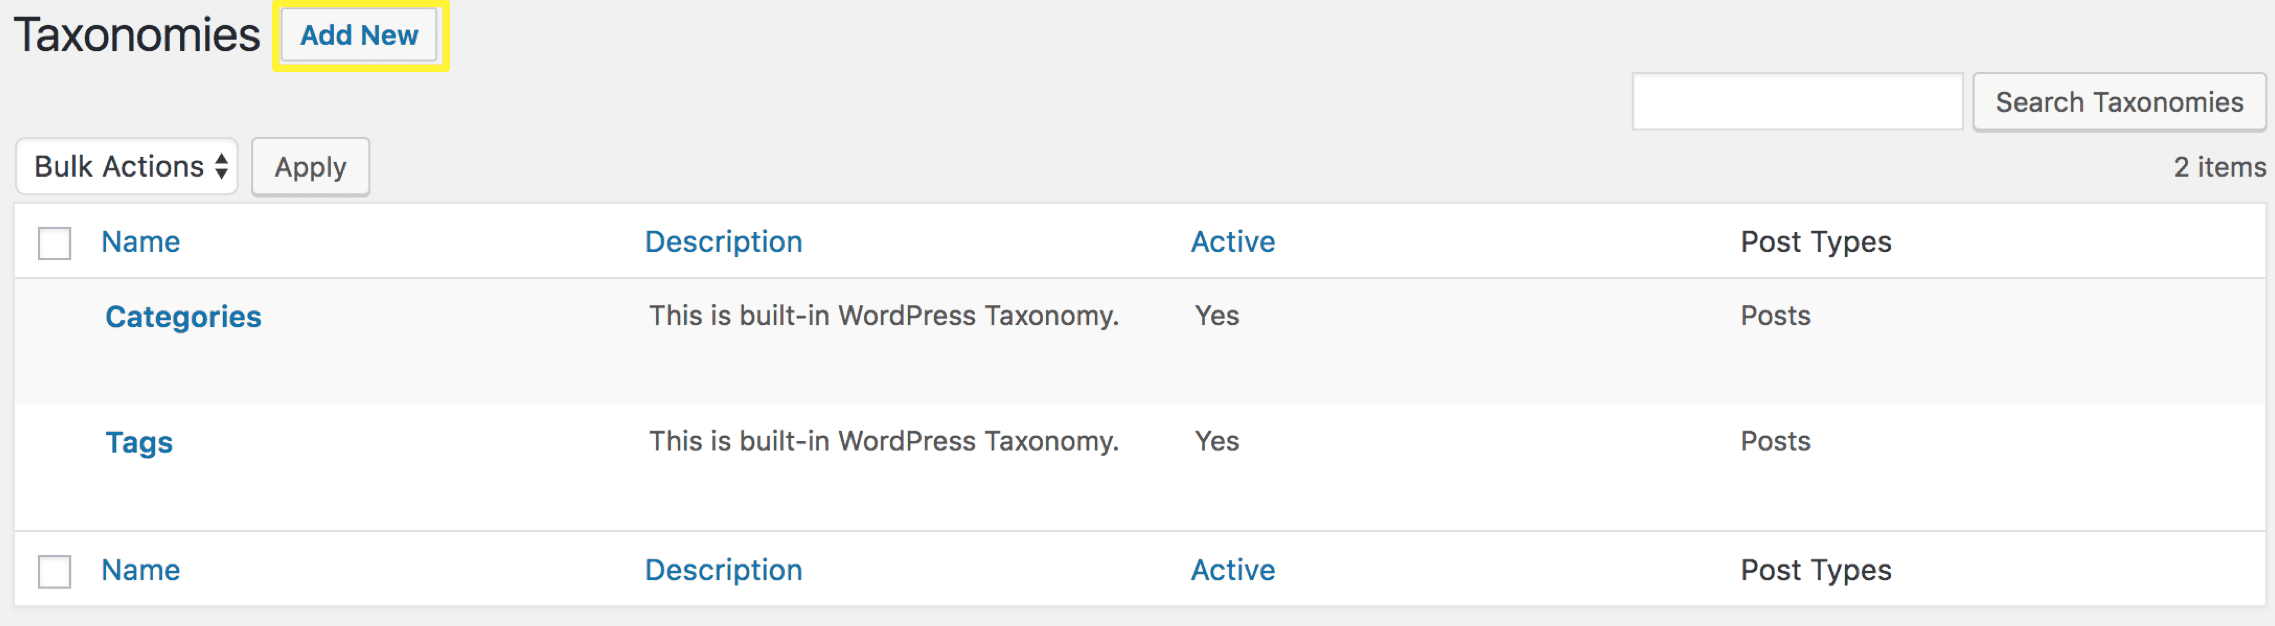Viewport: 2275px width, 626px height.
Task: Open the Tags taxonomy
Action: click(137, 442)
